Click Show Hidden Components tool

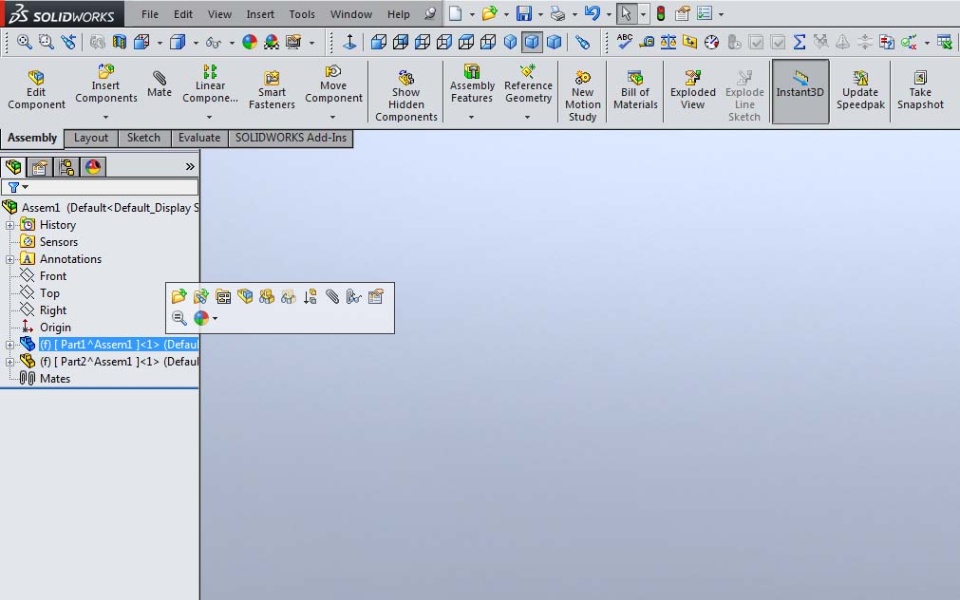click(x=406, y=96)
